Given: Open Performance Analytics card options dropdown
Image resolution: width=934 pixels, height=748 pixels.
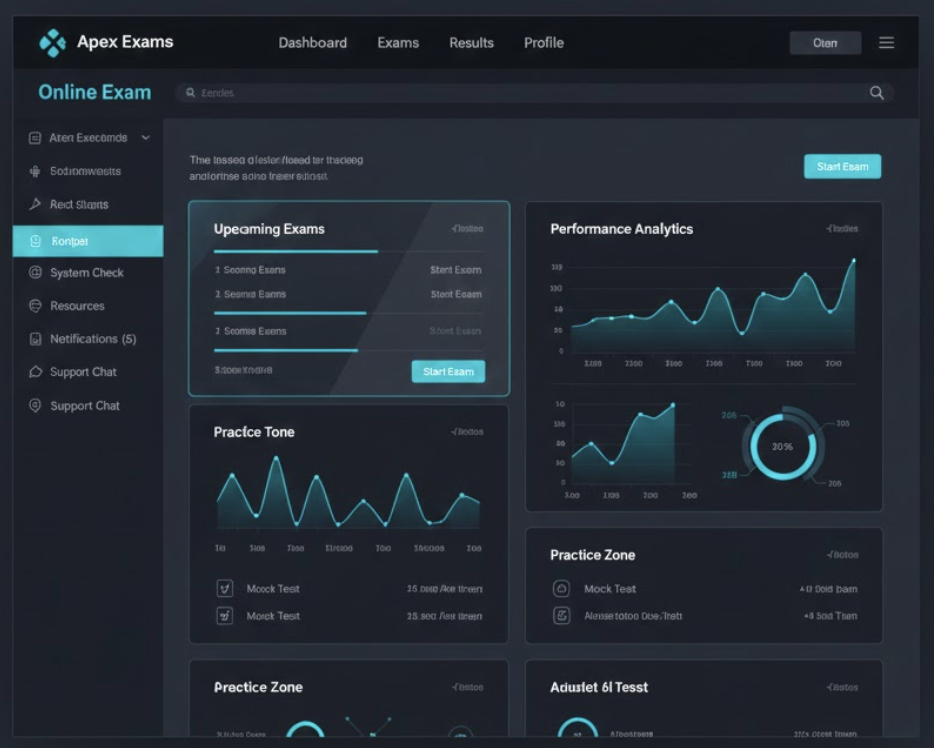Looking at the screenshot, I should (842, 229).
